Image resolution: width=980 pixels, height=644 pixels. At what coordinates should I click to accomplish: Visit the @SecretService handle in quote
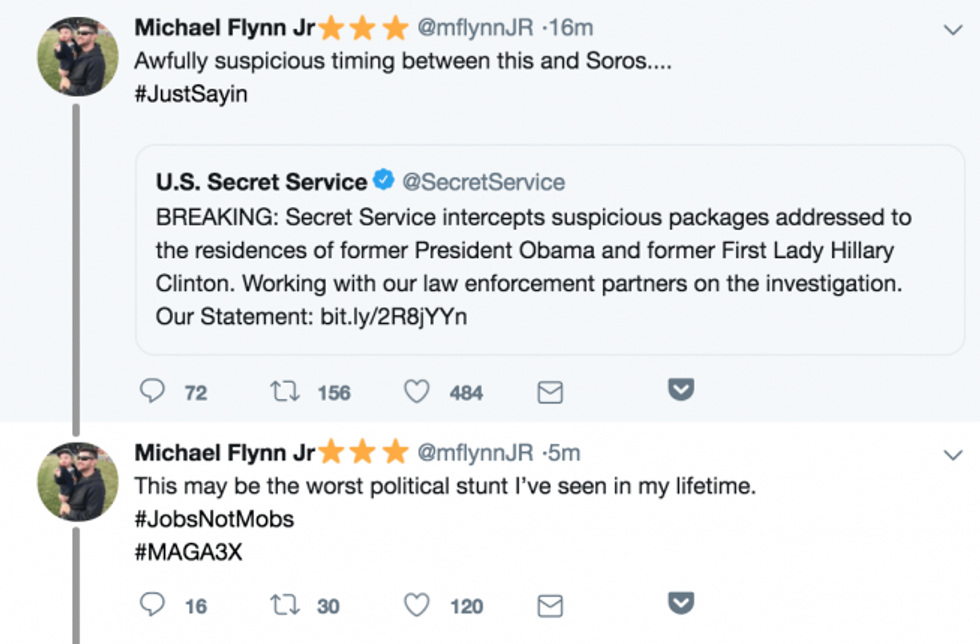pos(483,182)
